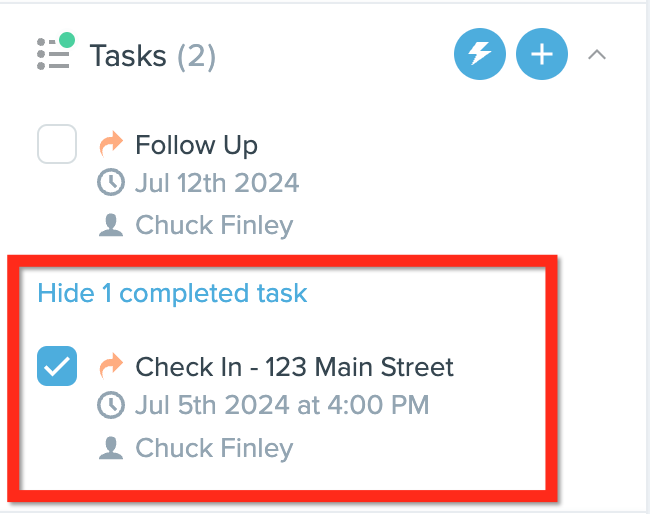Open Check In - 123 Main Street task
650x514 pixels.
[294, 367]
